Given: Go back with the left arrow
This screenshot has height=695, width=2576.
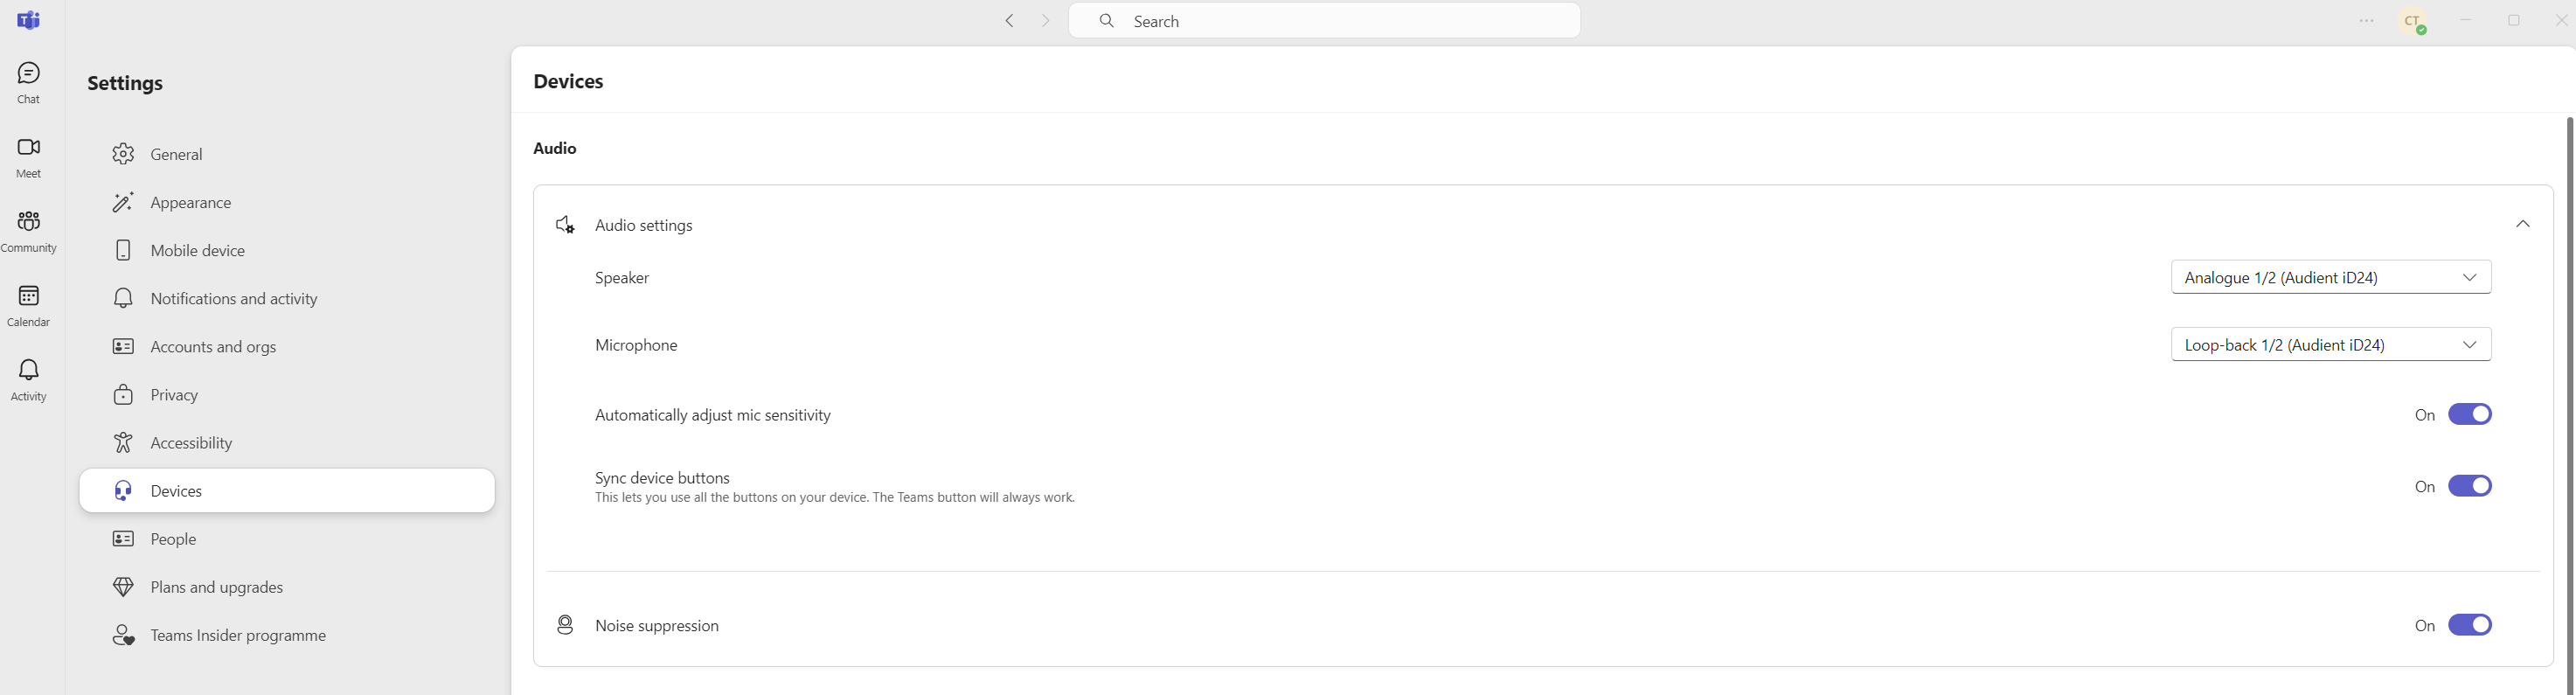Looking at the screenshot, I should (x=1010, y=21).
